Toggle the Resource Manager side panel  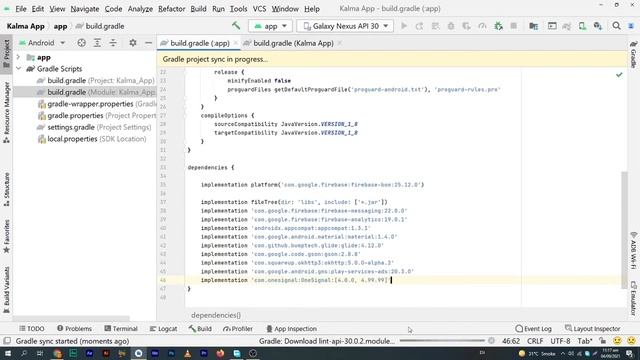(7, 112)
